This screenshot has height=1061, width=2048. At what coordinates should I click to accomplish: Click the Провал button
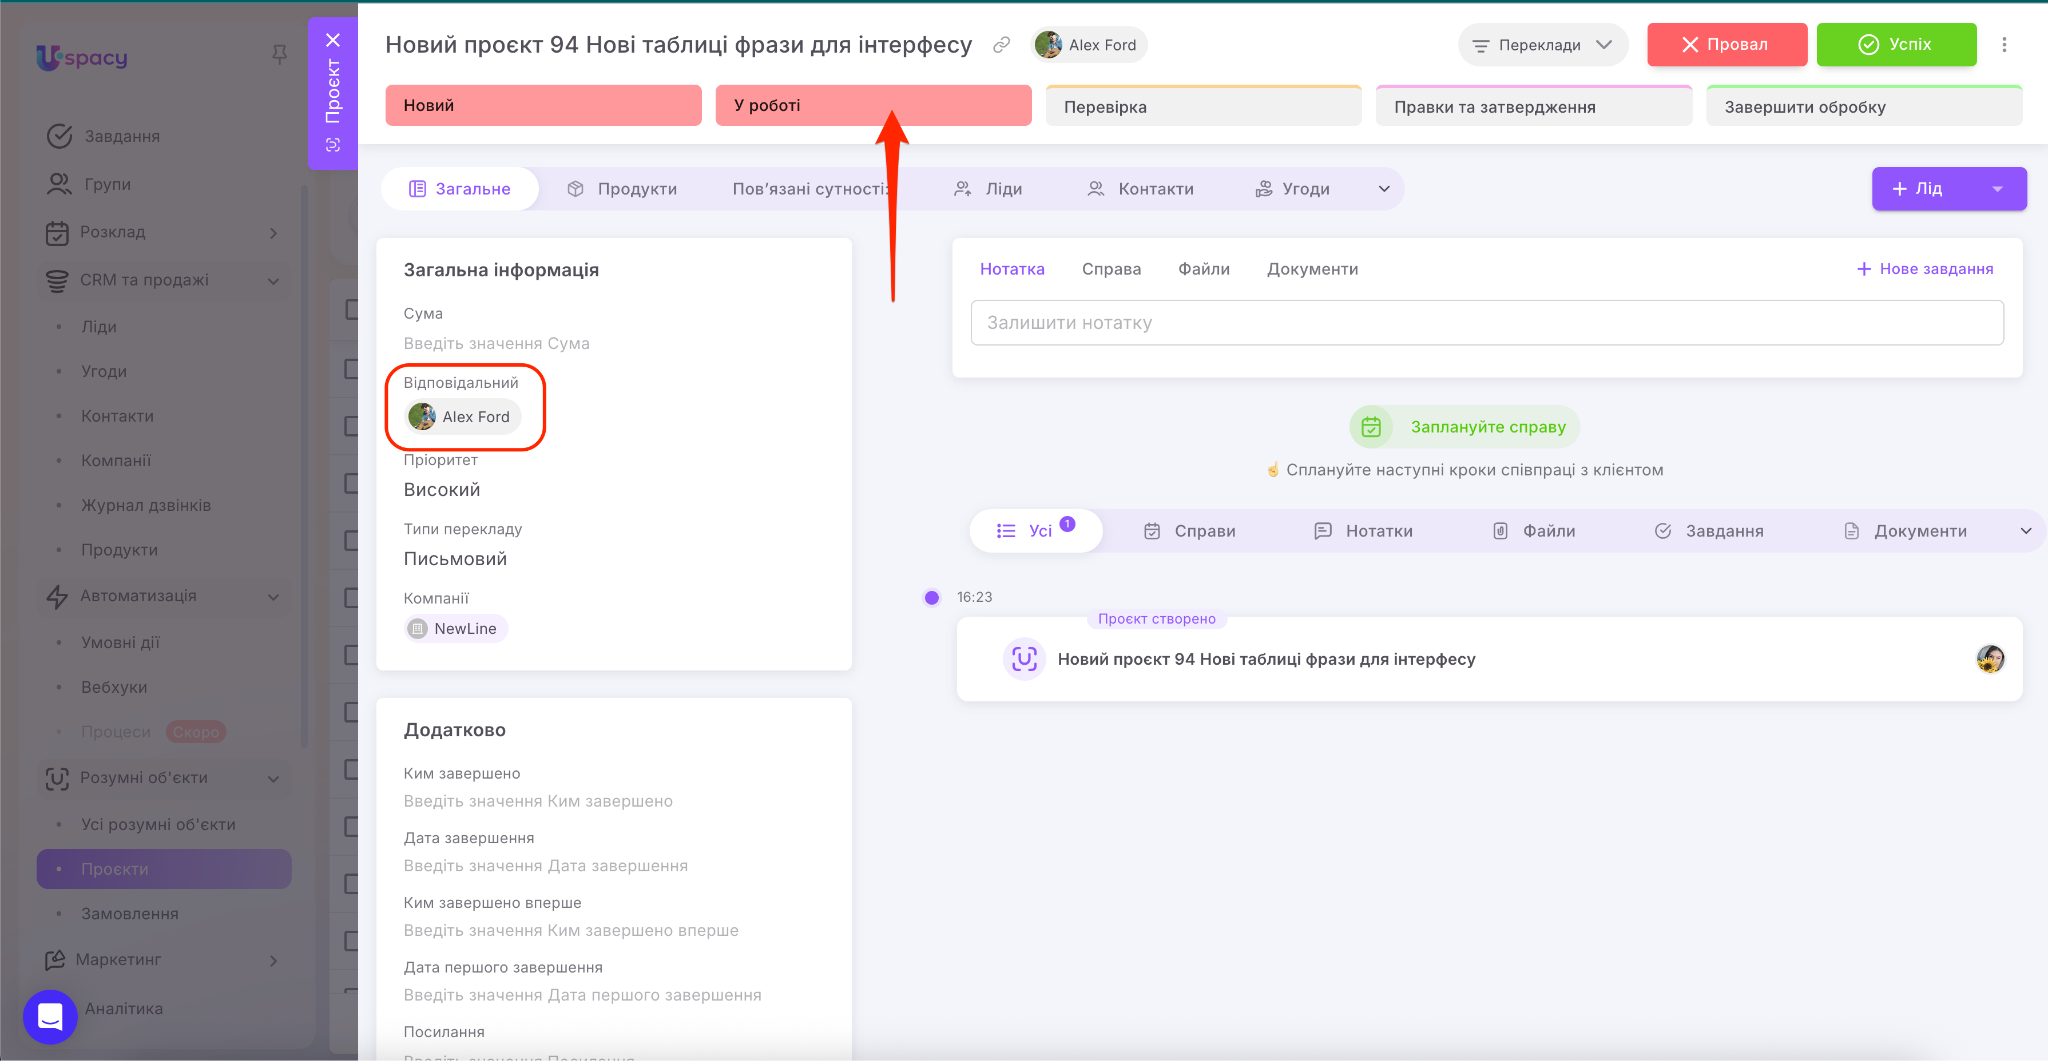[x=1726, y=45]
